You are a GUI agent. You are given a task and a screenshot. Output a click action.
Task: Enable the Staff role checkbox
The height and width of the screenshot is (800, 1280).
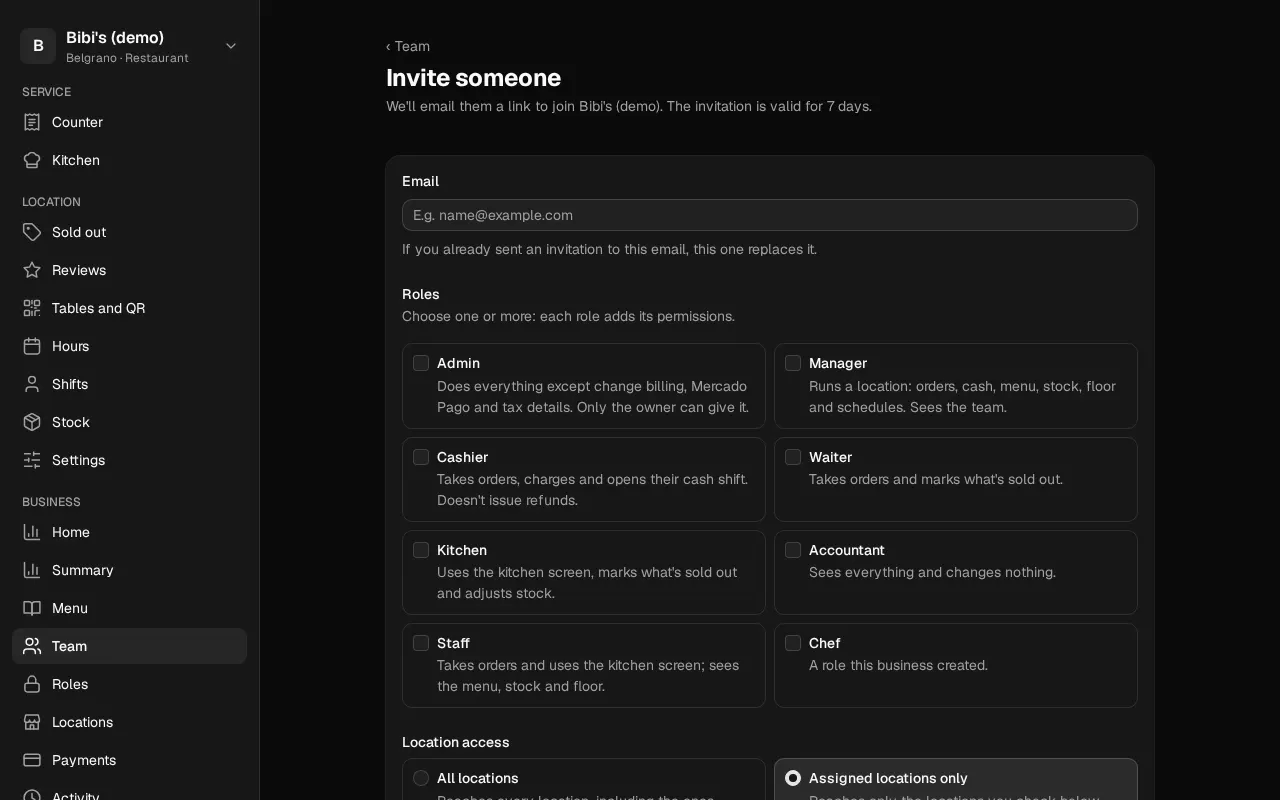pos(421,643)
